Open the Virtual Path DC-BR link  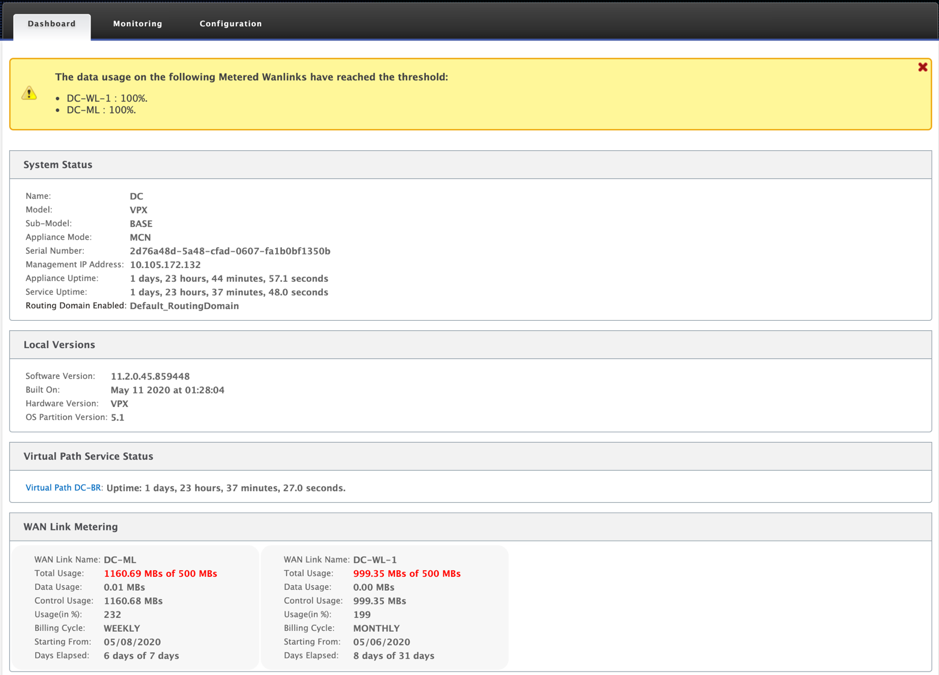63,488
